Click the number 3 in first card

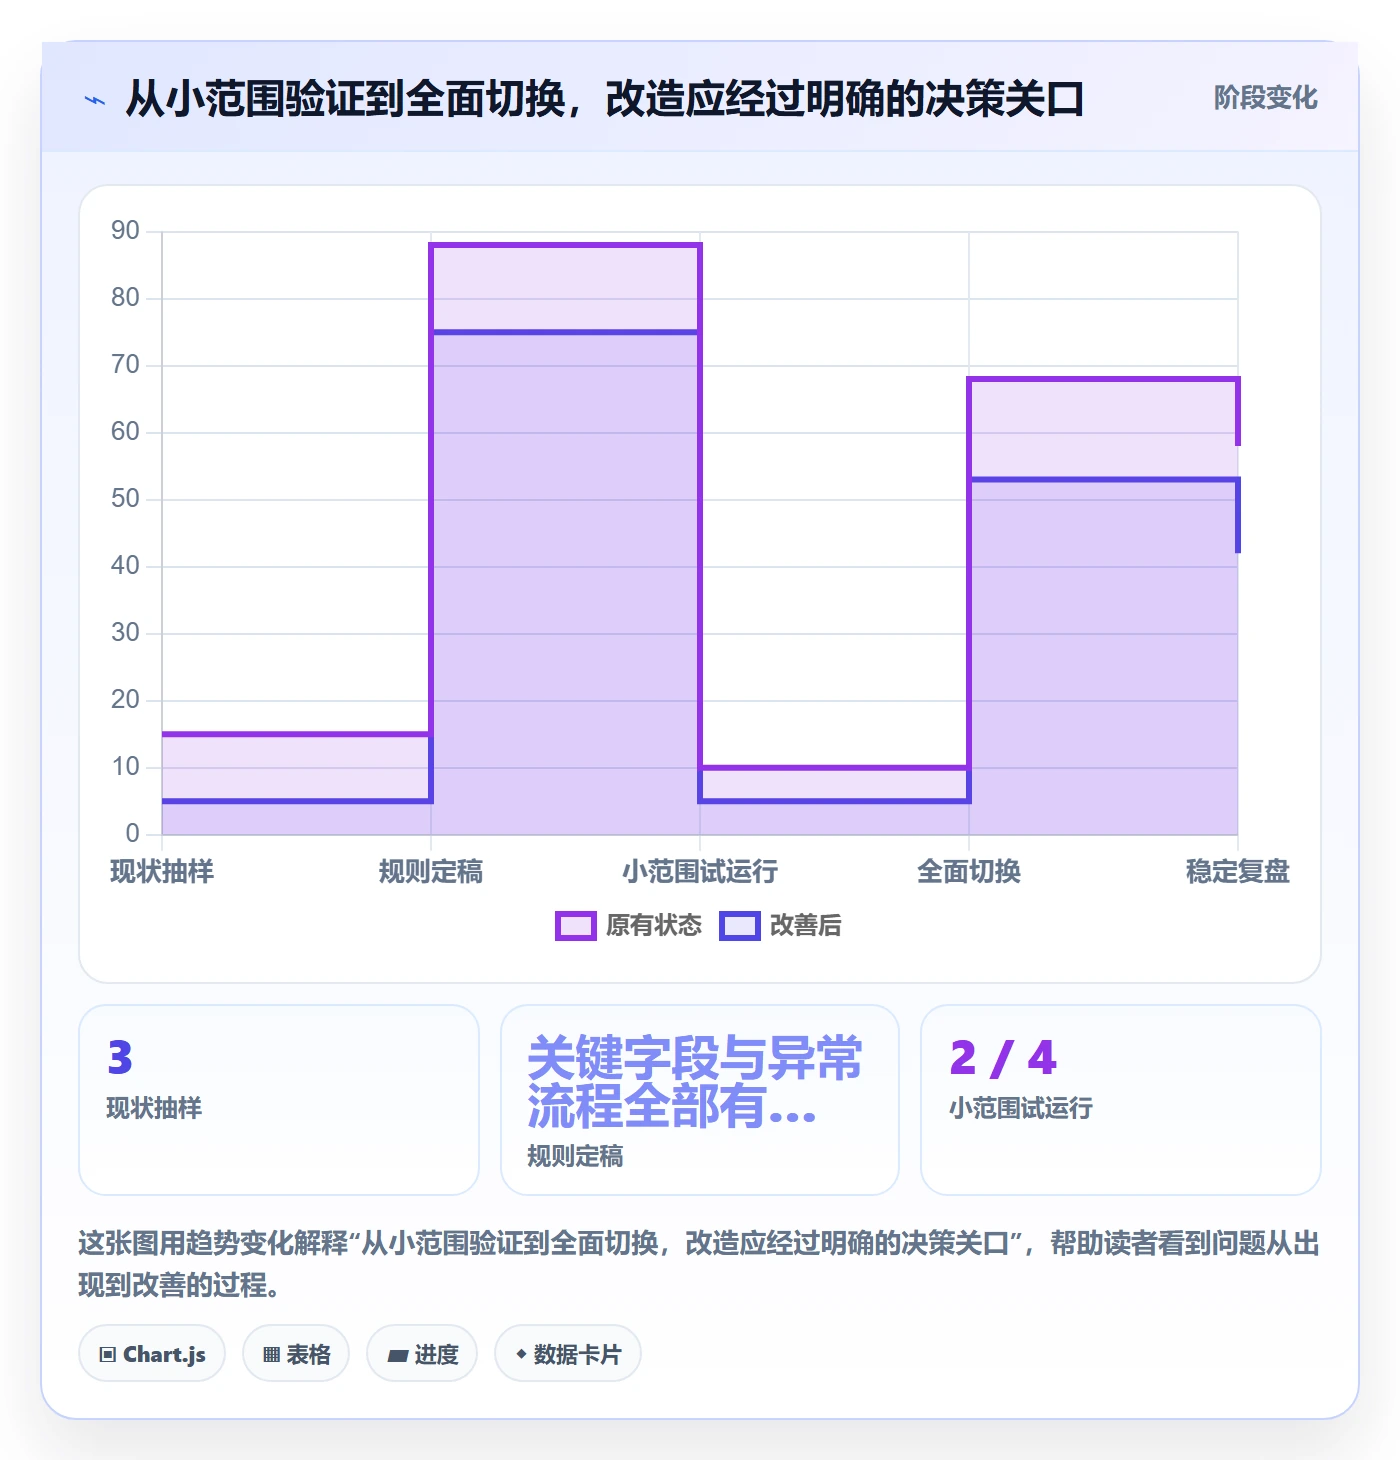pyautogui.click(x=120, y=1058)
